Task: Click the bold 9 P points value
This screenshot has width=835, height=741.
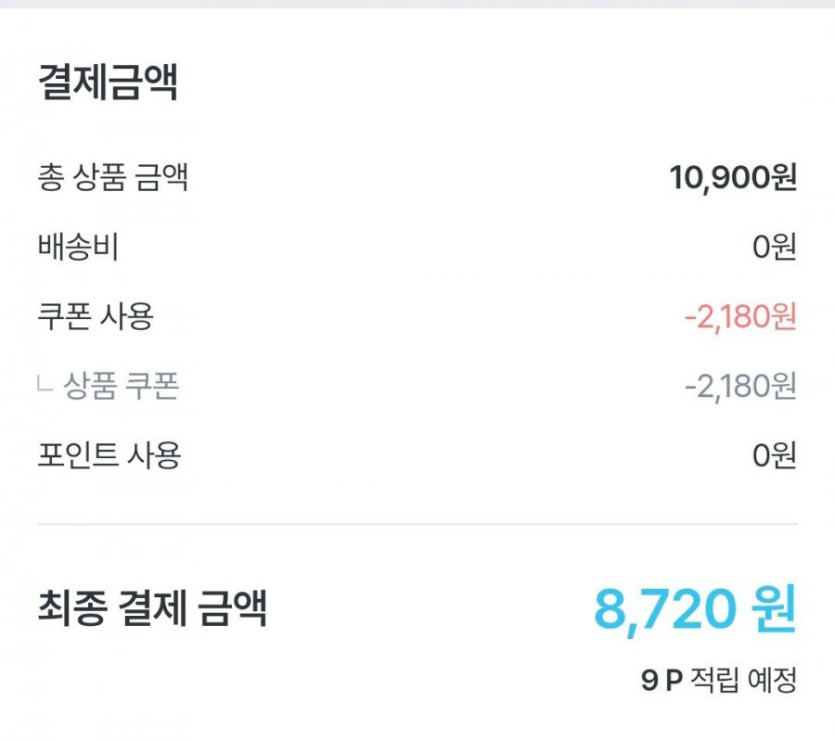Action: [661, 681]
